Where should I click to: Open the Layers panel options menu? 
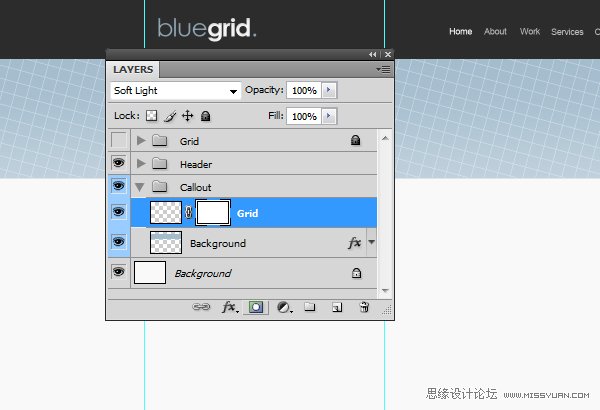click(x=383, y=69)
